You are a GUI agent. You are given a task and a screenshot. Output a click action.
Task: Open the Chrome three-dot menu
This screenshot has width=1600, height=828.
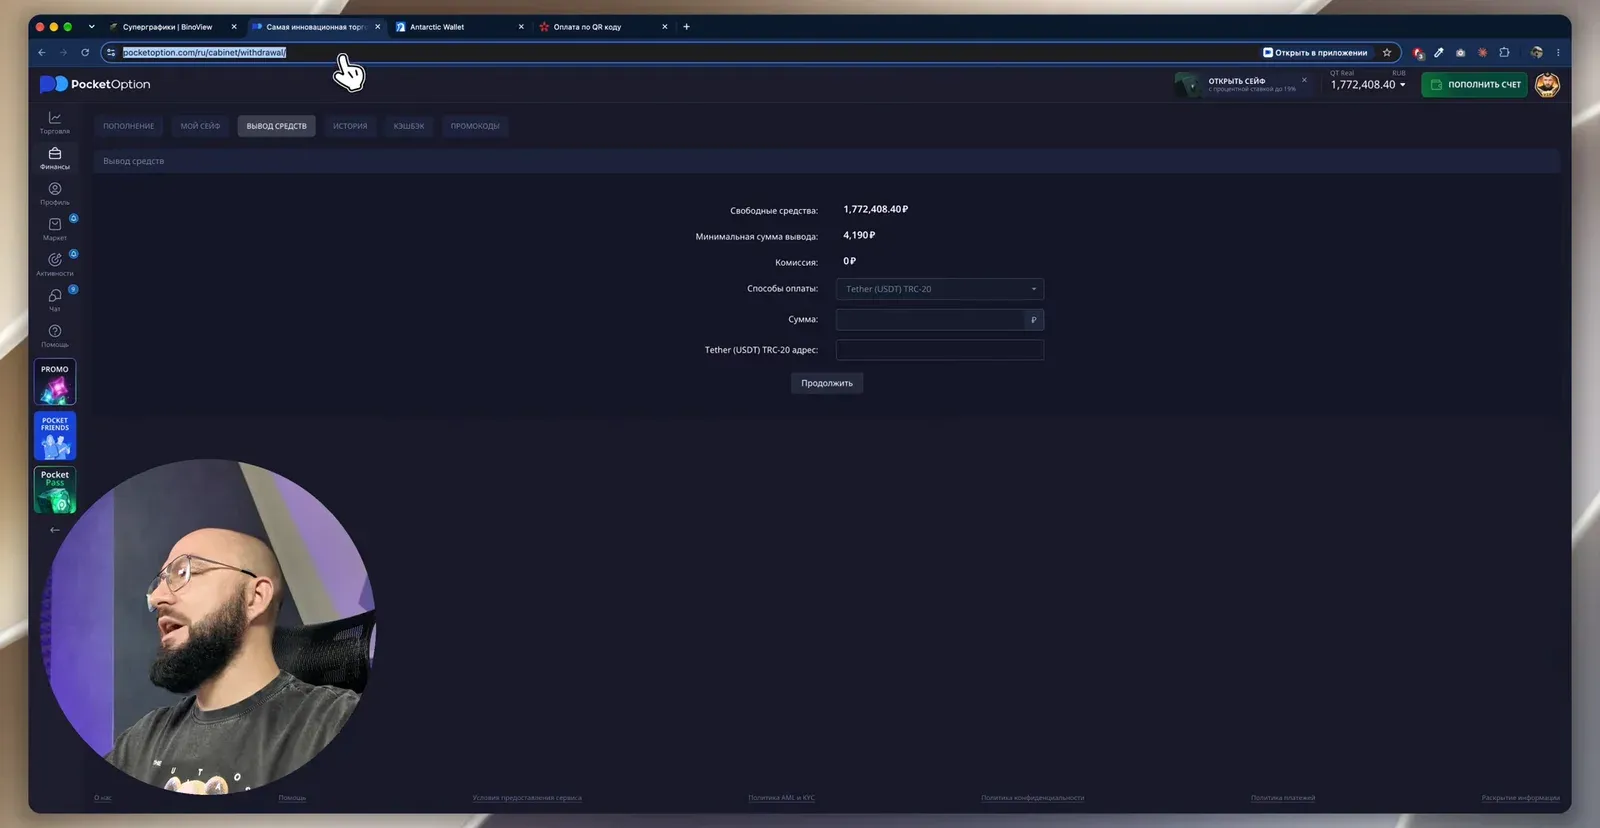tap(1558, 53)
